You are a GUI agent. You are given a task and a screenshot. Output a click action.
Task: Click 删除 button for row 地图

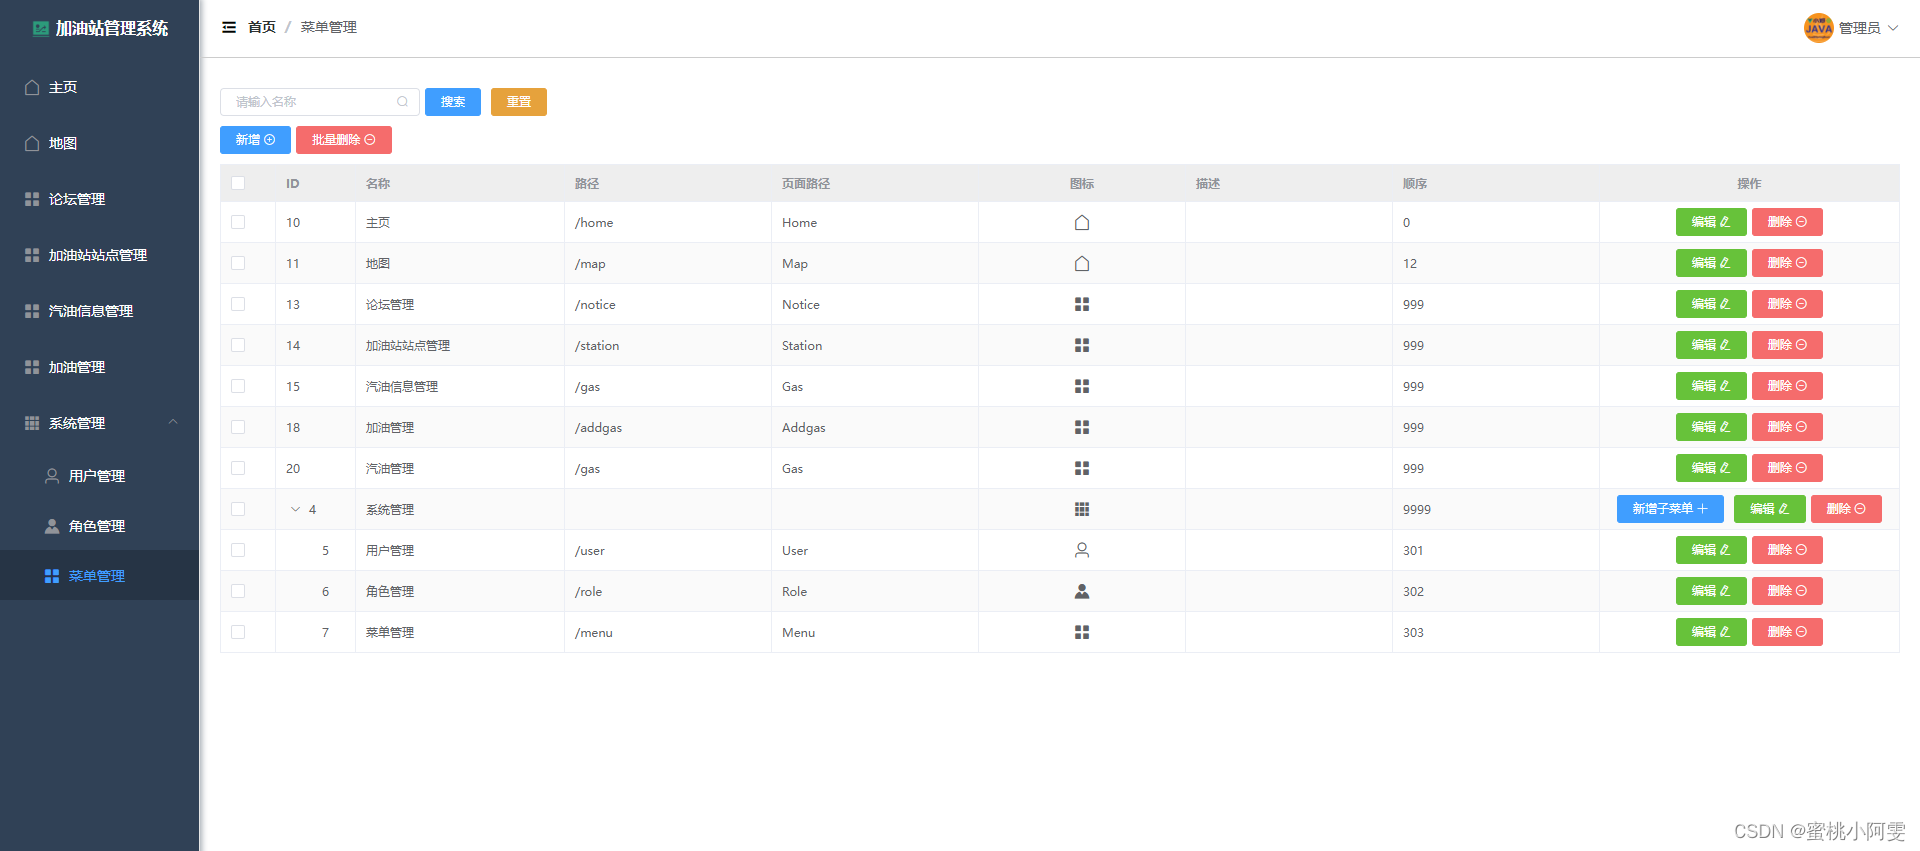pyautogui.click(x=1787, y=263)
